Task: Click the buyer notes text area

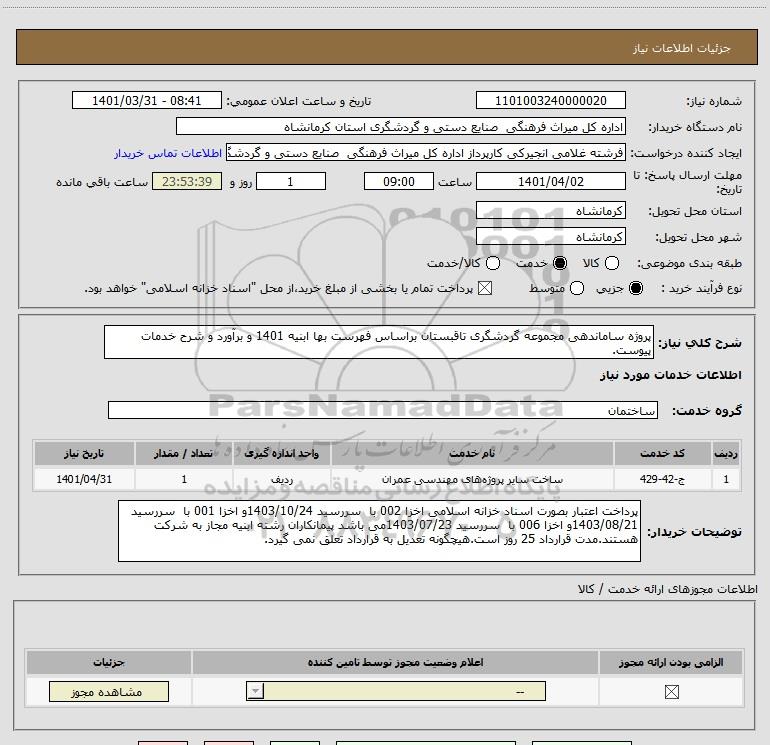Action: point(379,531)
